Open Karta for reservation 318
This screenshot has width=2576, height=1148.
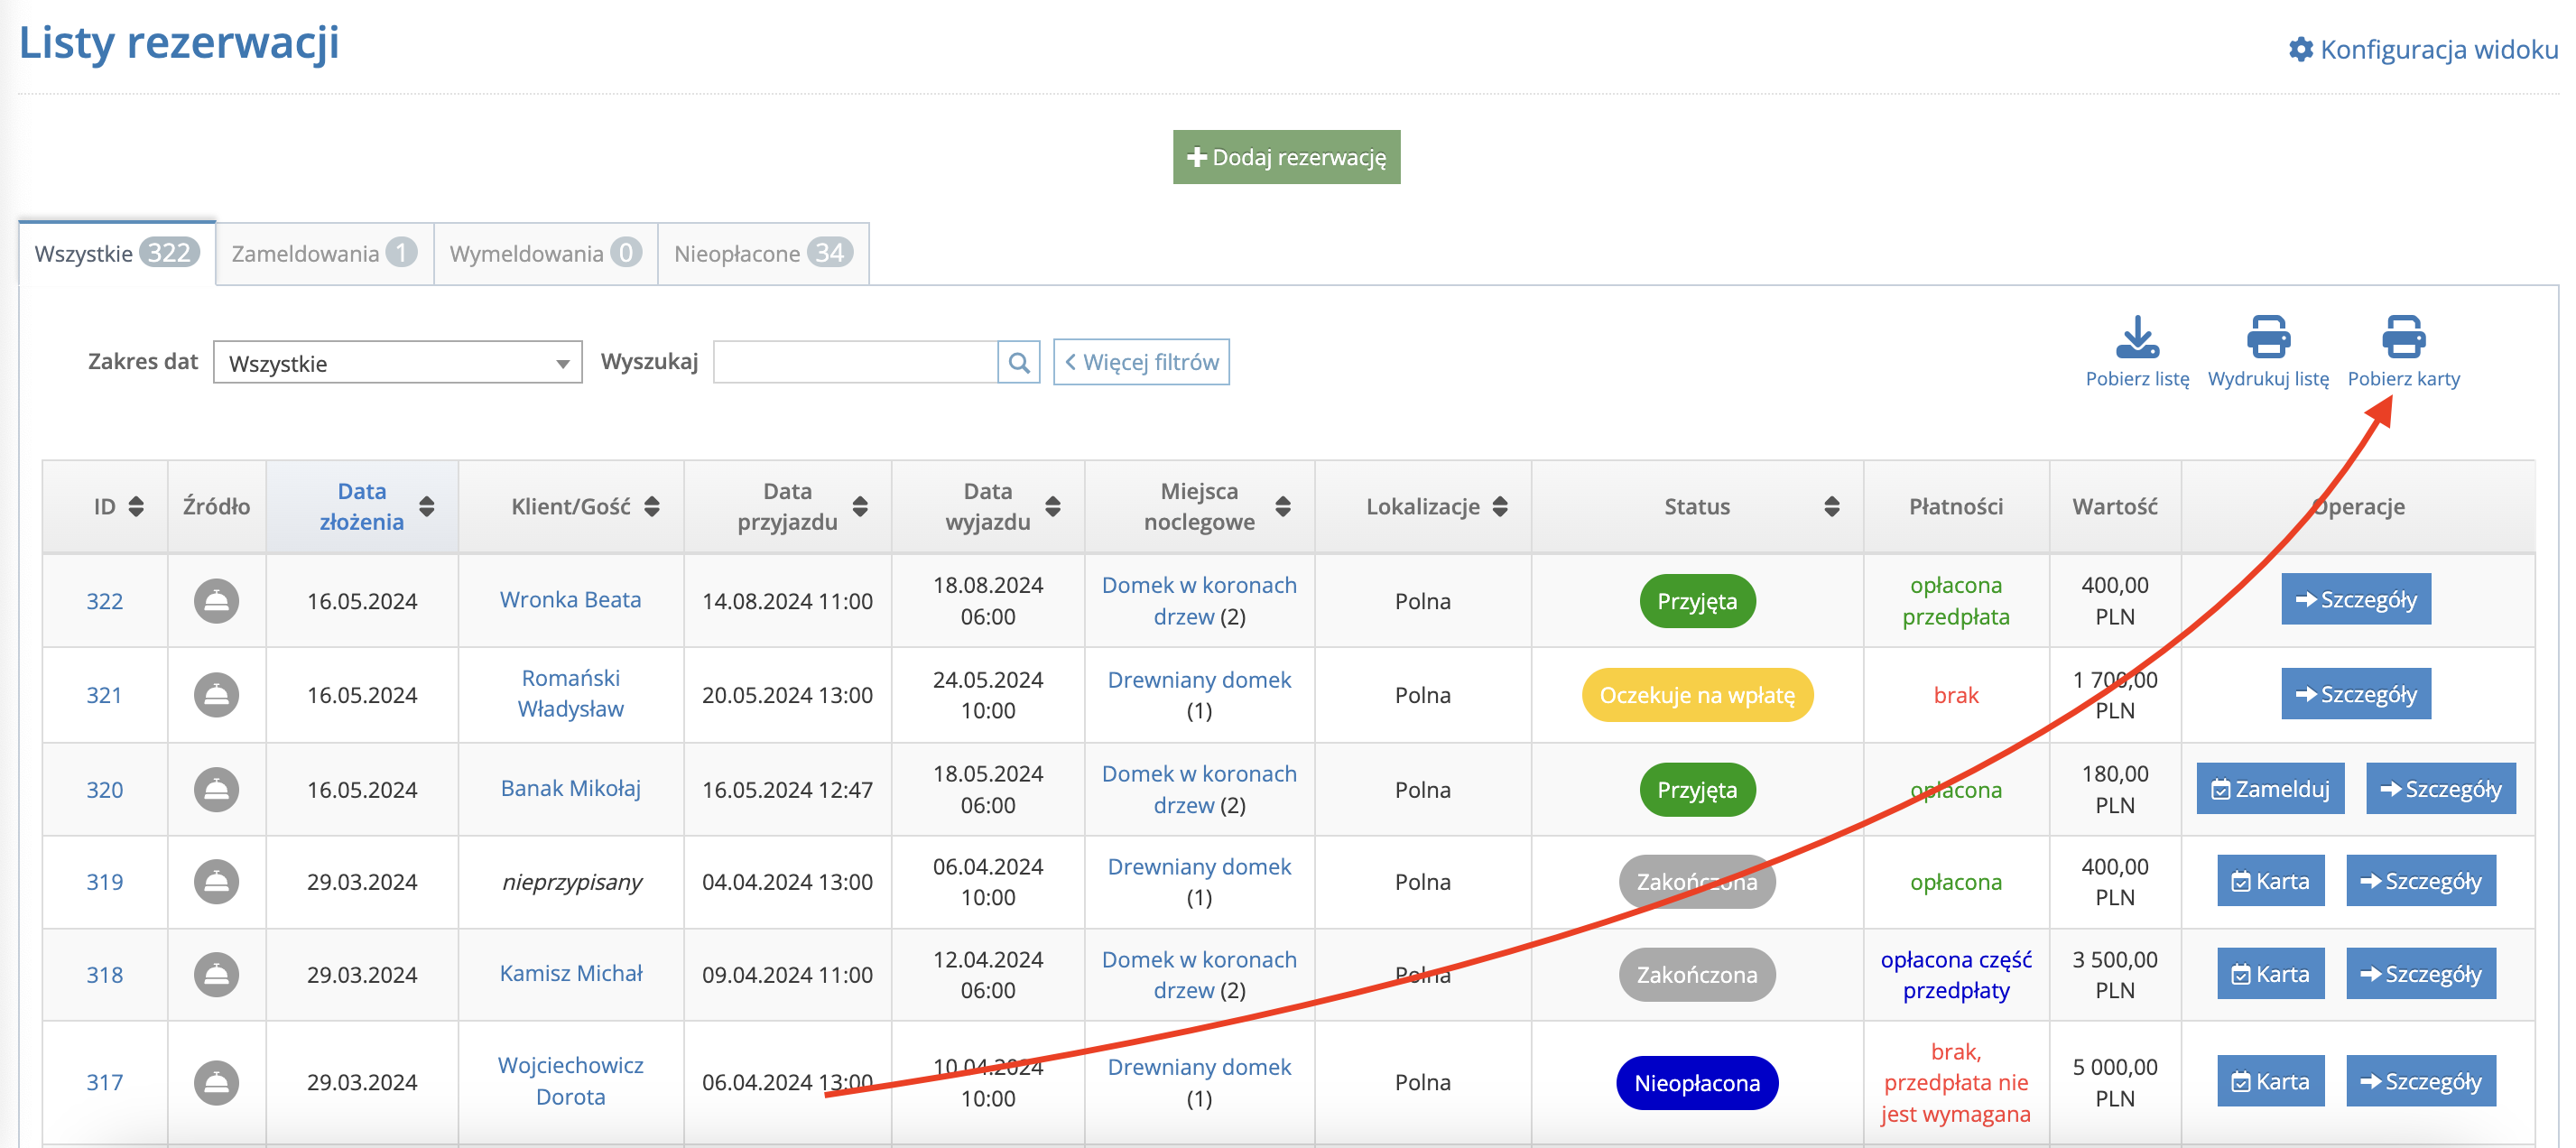click(x=2270, y=974)
